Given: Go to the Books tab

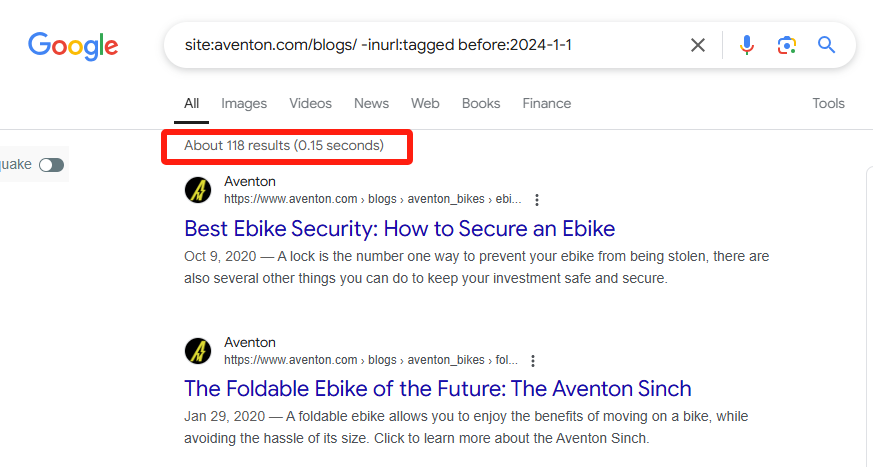Looking at the screenshot, I should point(481,104).
